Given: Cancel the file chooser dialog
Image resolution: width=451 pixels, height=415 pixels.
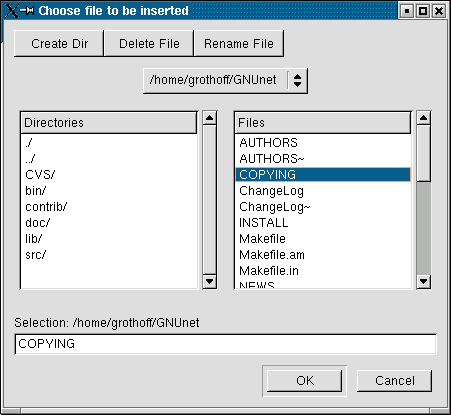Looking at the screenshot, I should click(395, 381).
